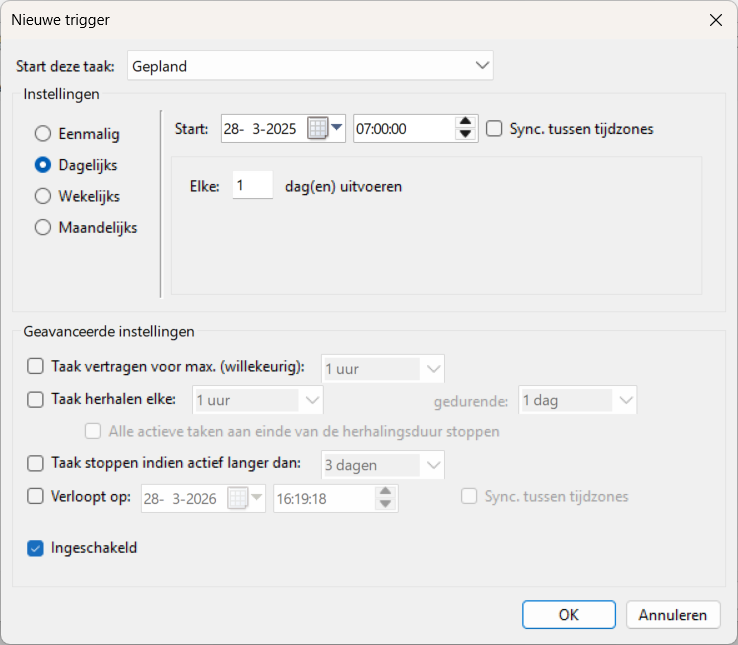The image size is (738, 645).
Task: Increase start time with up spinner arrow
Action: 465,122
